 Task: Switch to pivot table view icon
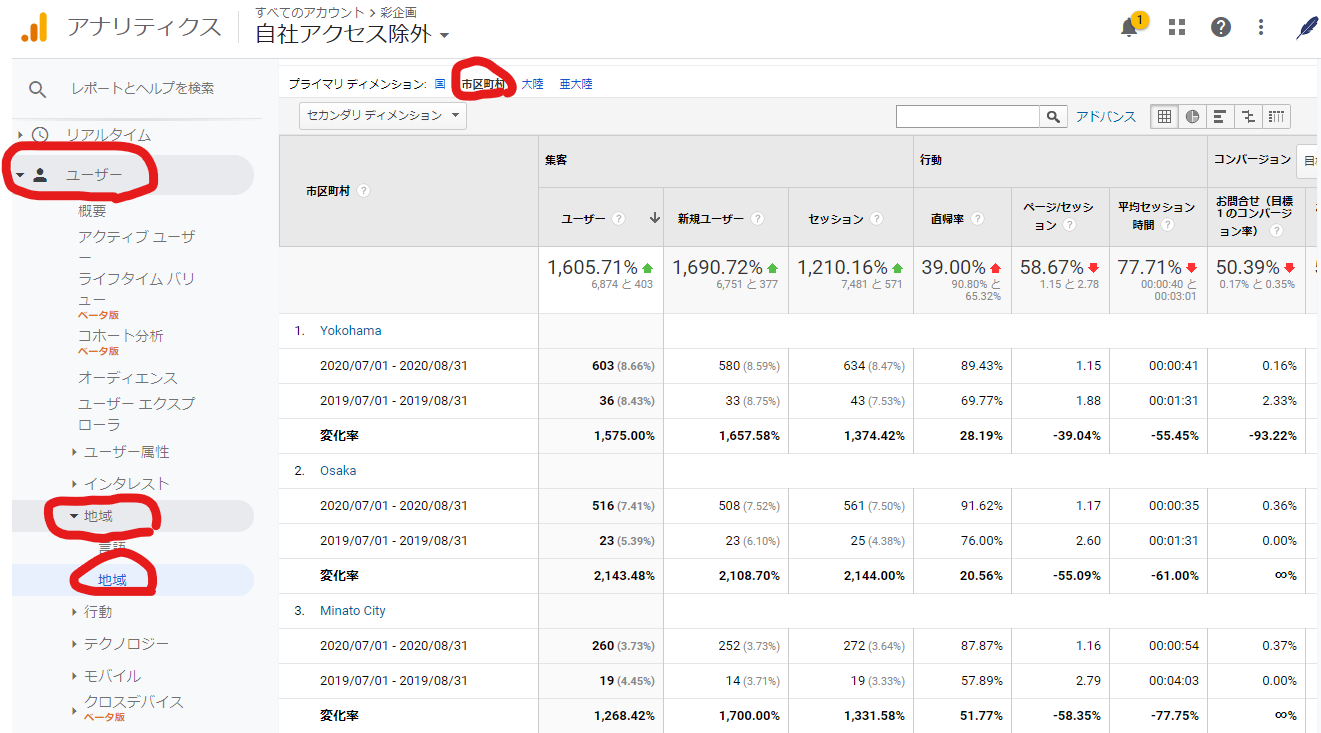(1276, 117)
